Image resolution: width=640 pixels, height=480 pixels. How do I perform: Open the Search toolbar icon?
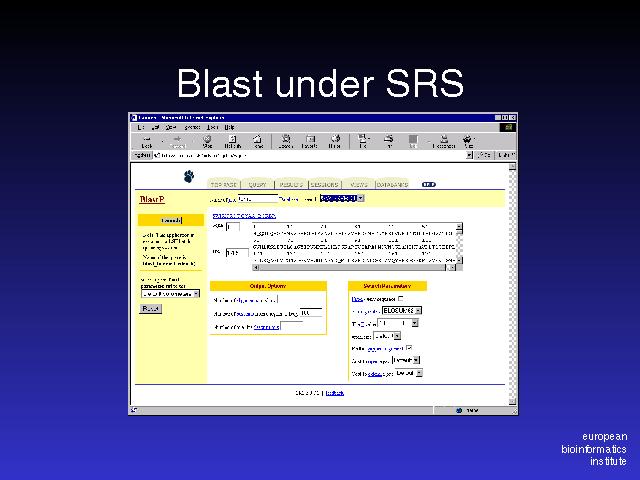pyautogui.click(x=285, y=141)
